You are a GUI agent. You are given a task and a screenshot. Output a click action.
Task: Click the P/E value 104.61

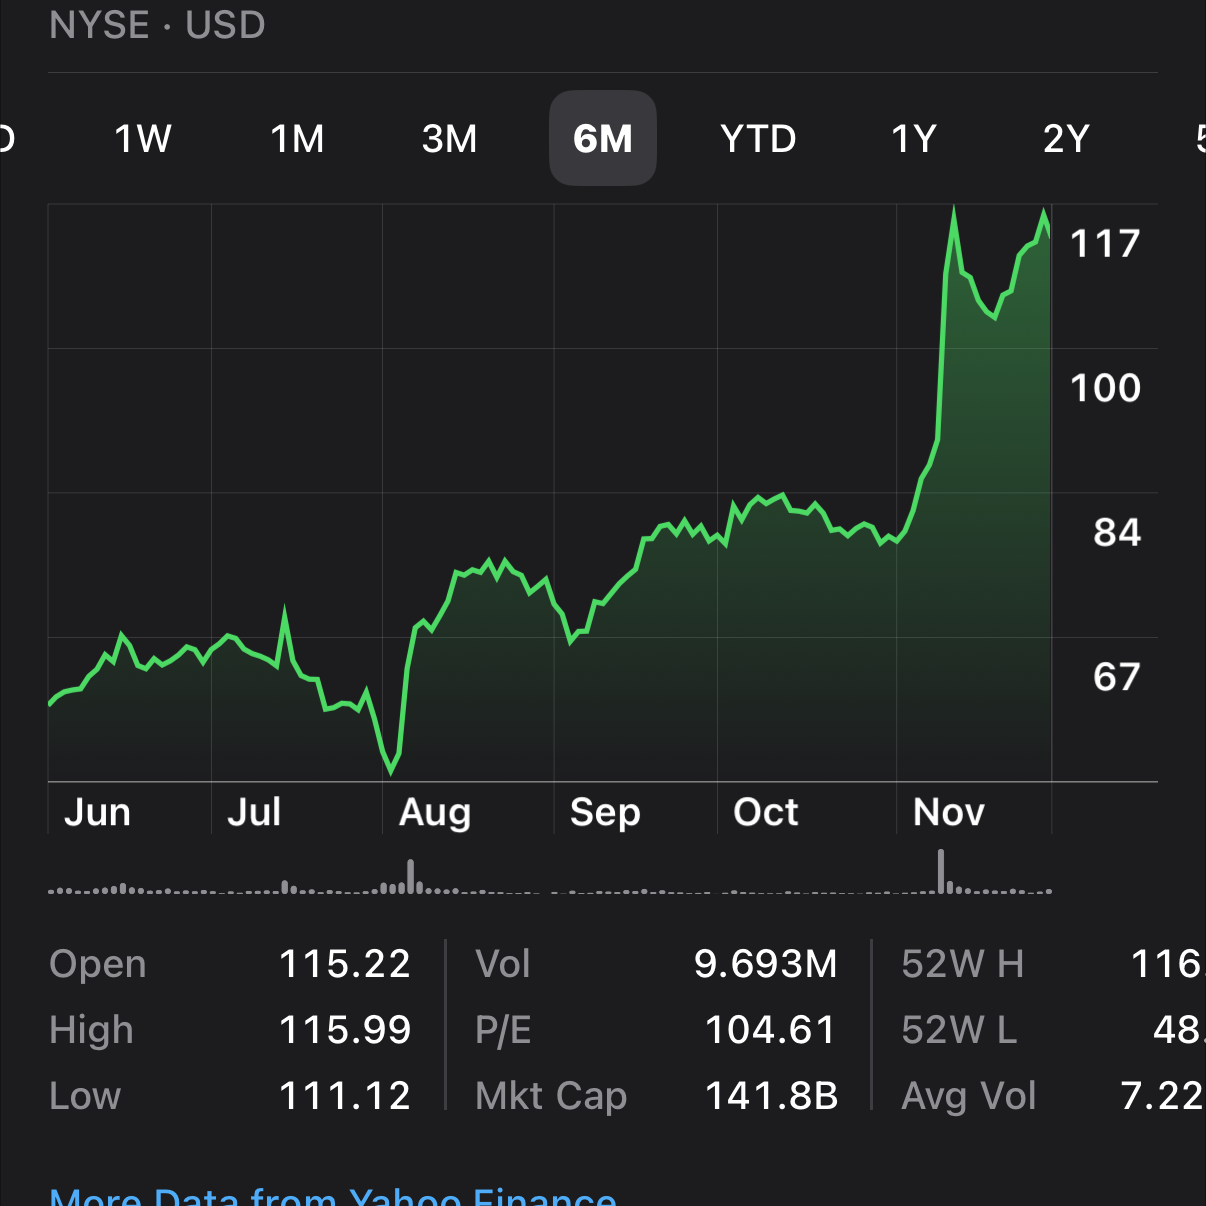[770, 1030]
